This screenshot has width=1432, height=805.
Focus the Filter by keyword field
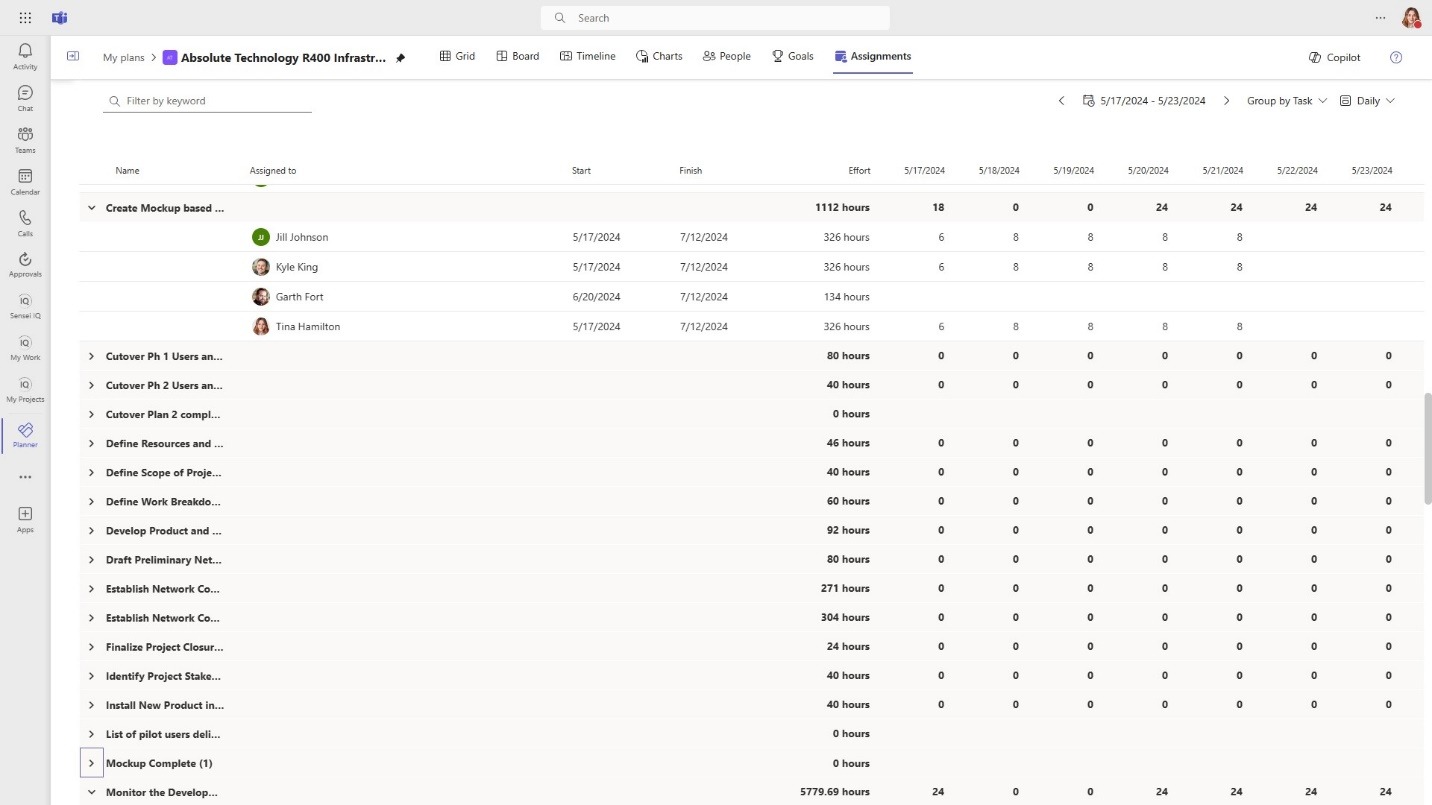coord(207,101)
